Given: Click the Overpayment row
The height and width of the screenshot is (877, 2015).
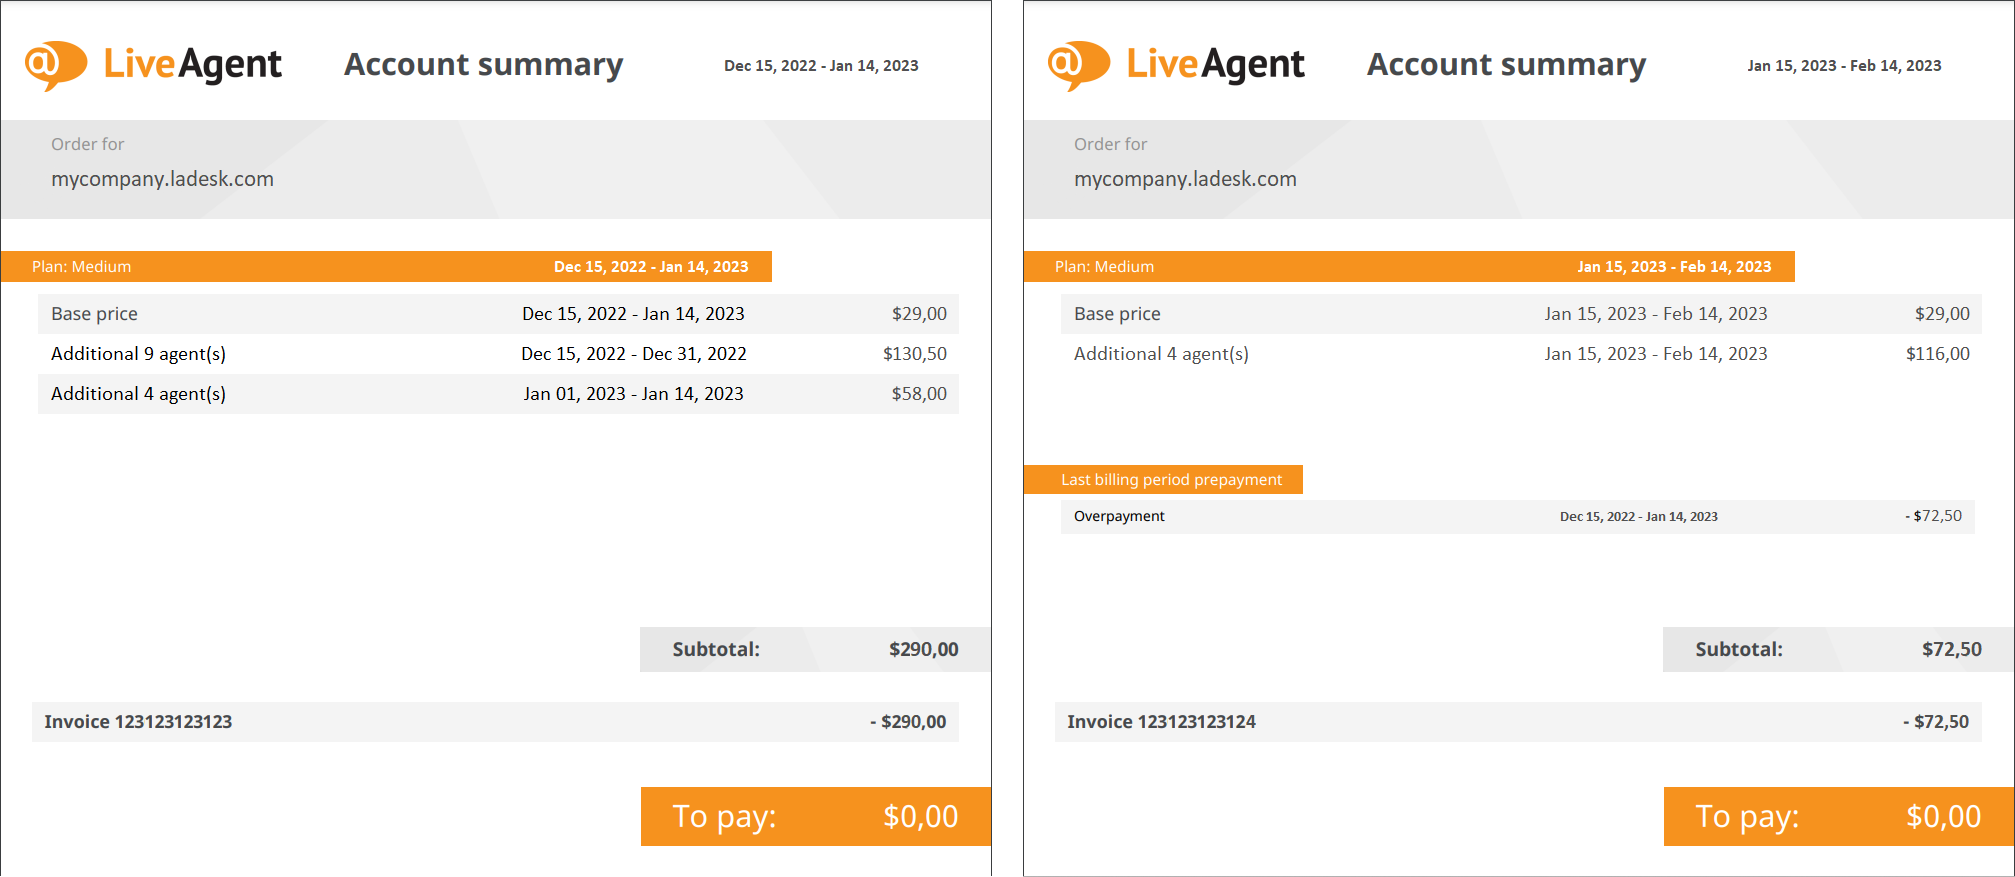Looking at the screenshot, I should tap(1517, 516).
